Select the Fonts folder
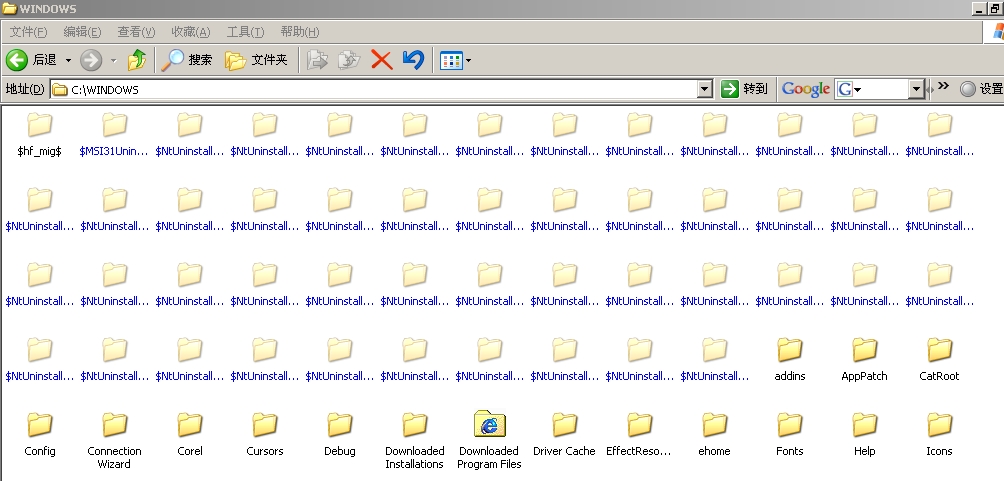1004x481 pixels. point(789,434)
